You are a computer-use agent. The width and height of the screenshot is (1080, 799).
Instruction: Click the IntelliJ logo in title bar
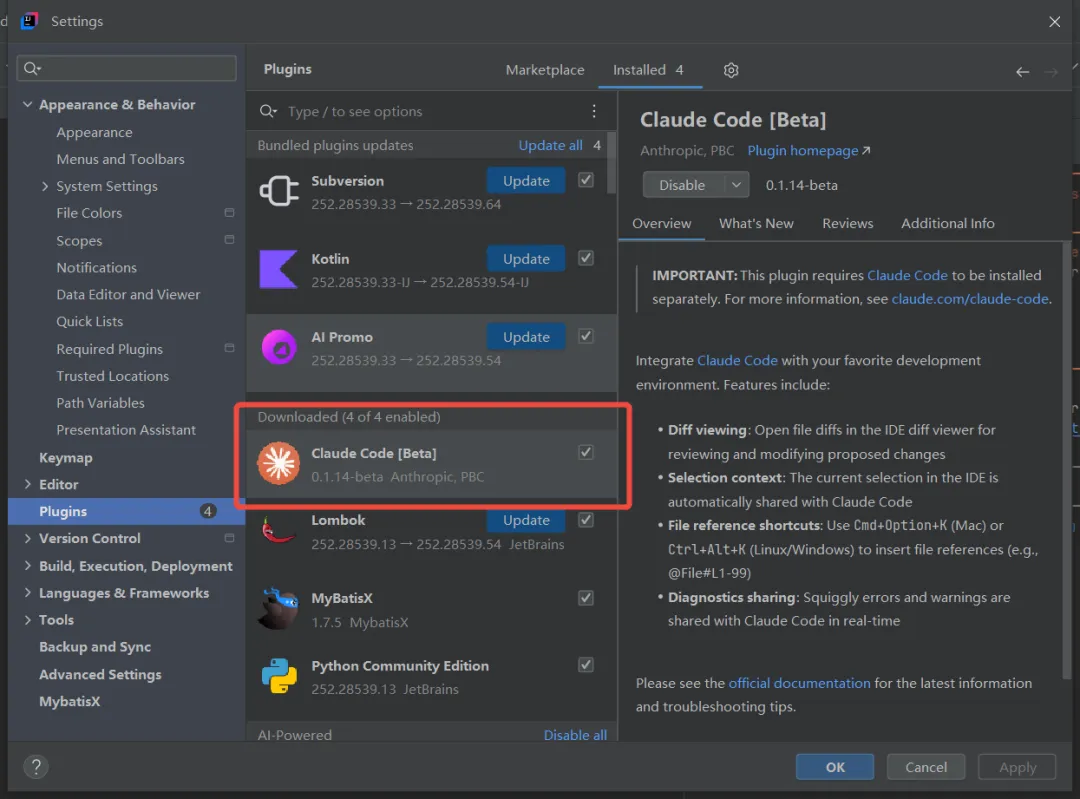click(x=29, y=21)
